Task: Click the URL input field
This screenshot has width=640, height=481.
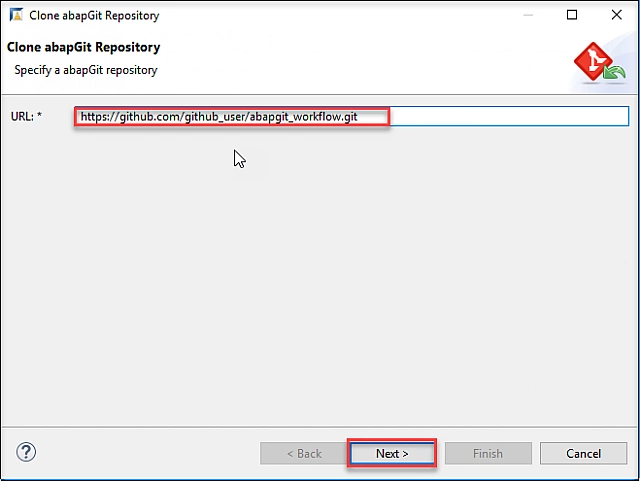Action: pyautogui.click(x=351, y=116)
